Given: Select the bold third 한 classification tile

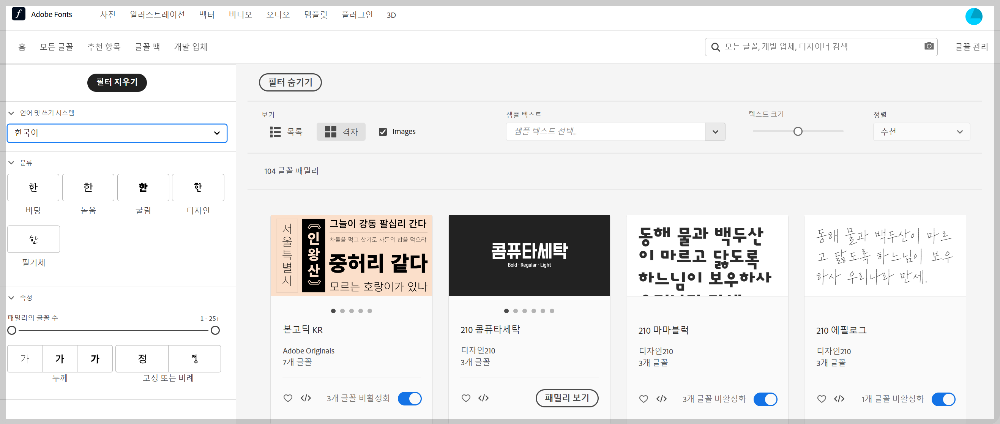Looking at the screenshot, I should click(x=143, y=187).
